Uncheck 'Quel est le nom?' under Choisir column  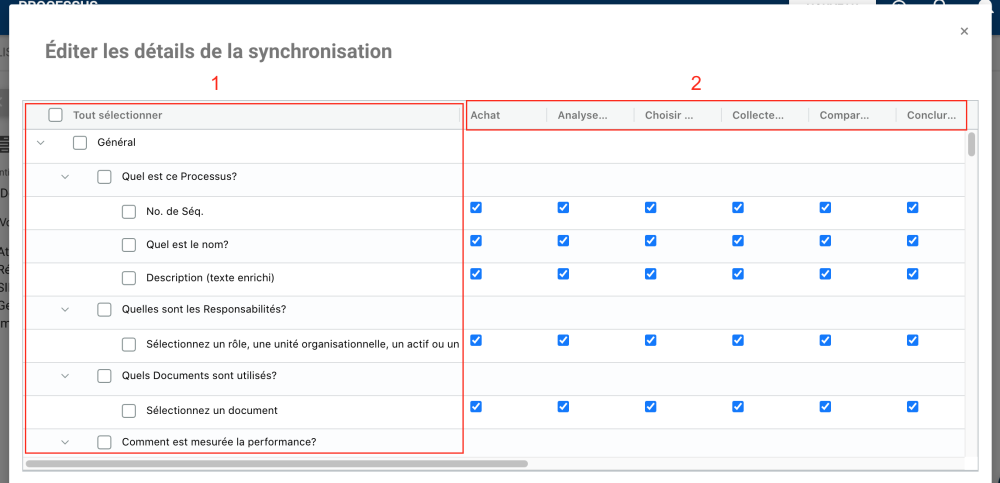pos(651,241)
